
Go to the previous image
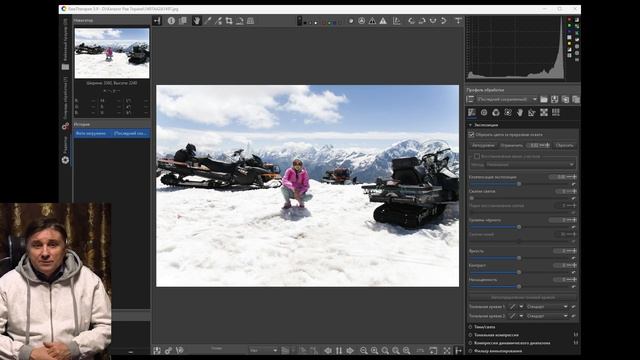click(x=328, y=350)
